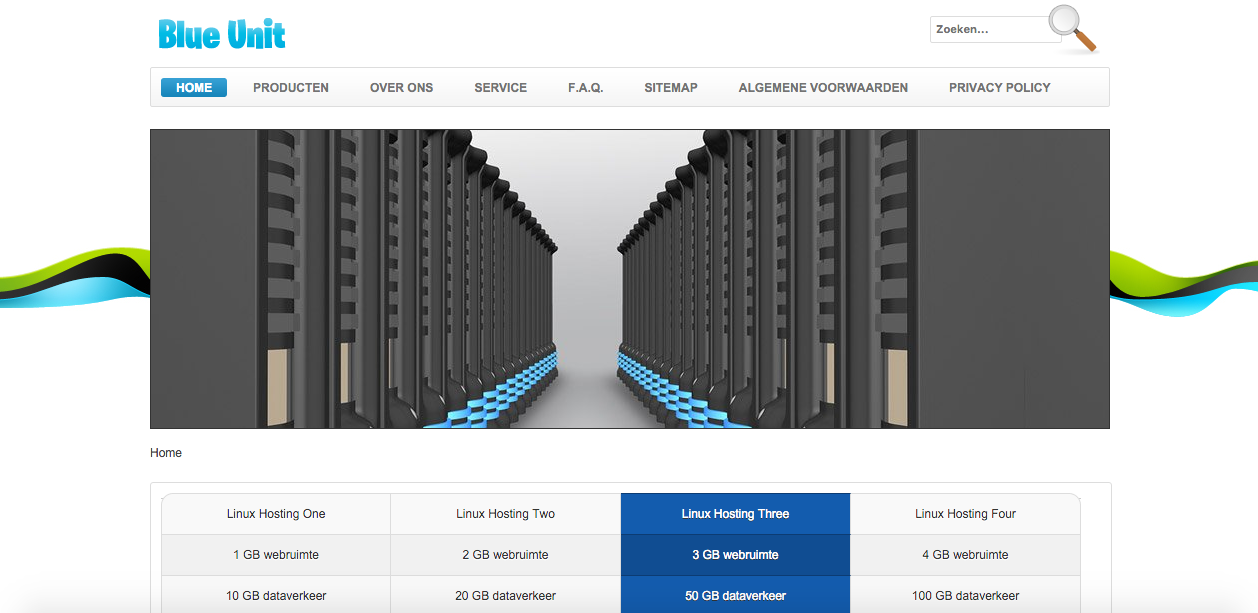This screenshot has height=613, width=1258.
Task: Click the 50 GB dataverkeer cell
Action: (x=735, y=596)
